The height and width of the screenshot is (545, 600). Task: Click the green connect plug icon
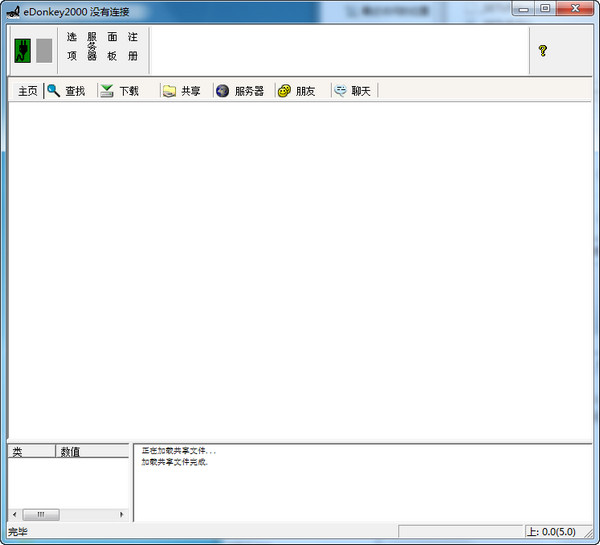pyautogui.click(x=23, y=50)
